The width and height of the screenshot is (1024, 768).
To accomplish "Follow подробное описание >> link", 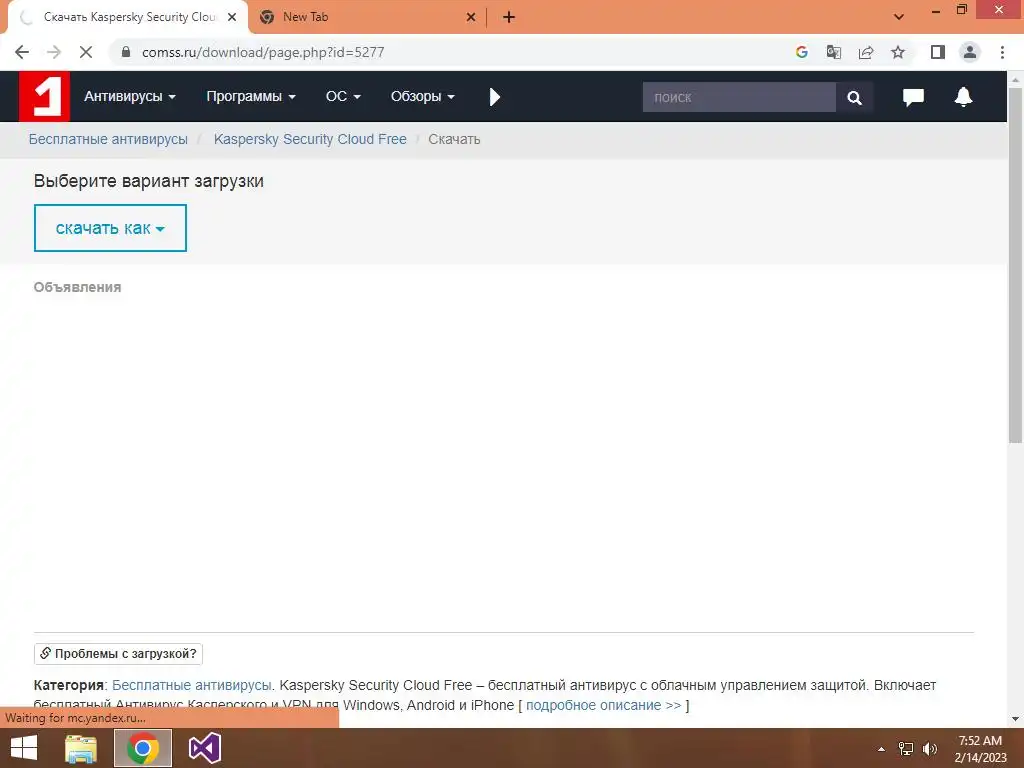I will [603, 705].
